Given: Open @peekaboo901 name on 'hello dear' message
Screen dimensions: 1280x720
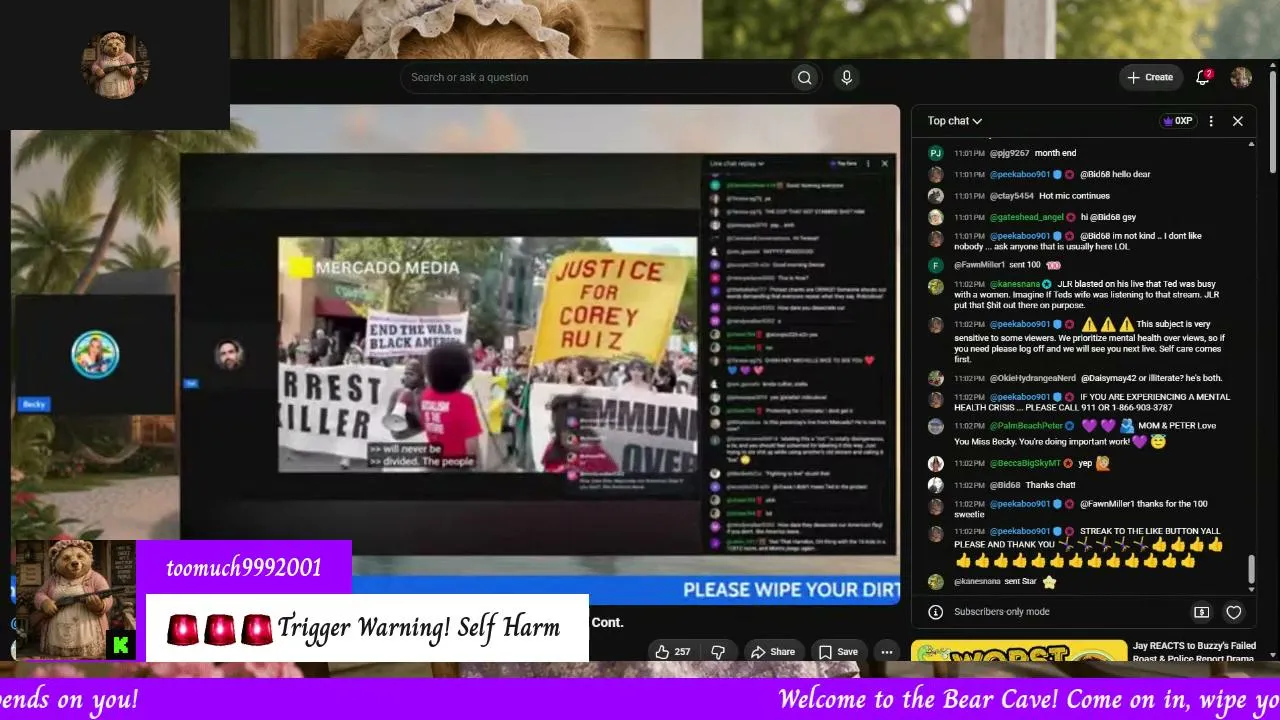Looking at the screenshot, I should point(1020,174).
